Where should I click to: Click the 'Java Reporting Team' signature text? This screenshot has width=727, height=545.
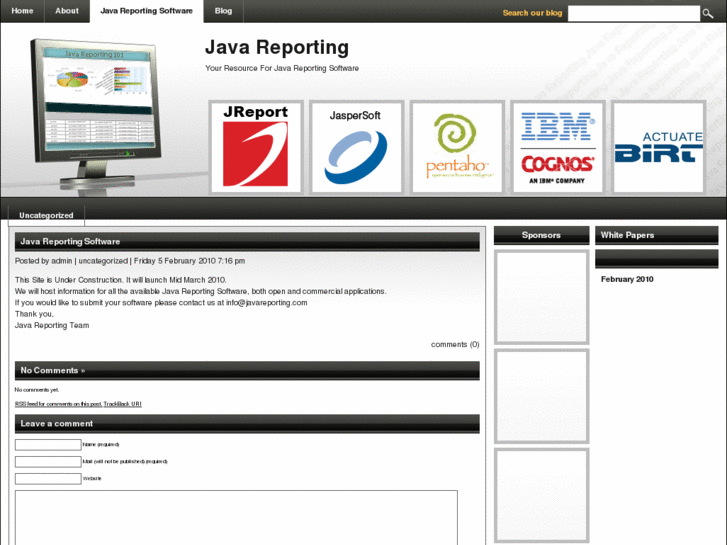pyautogui.click(x=52, y=325)
